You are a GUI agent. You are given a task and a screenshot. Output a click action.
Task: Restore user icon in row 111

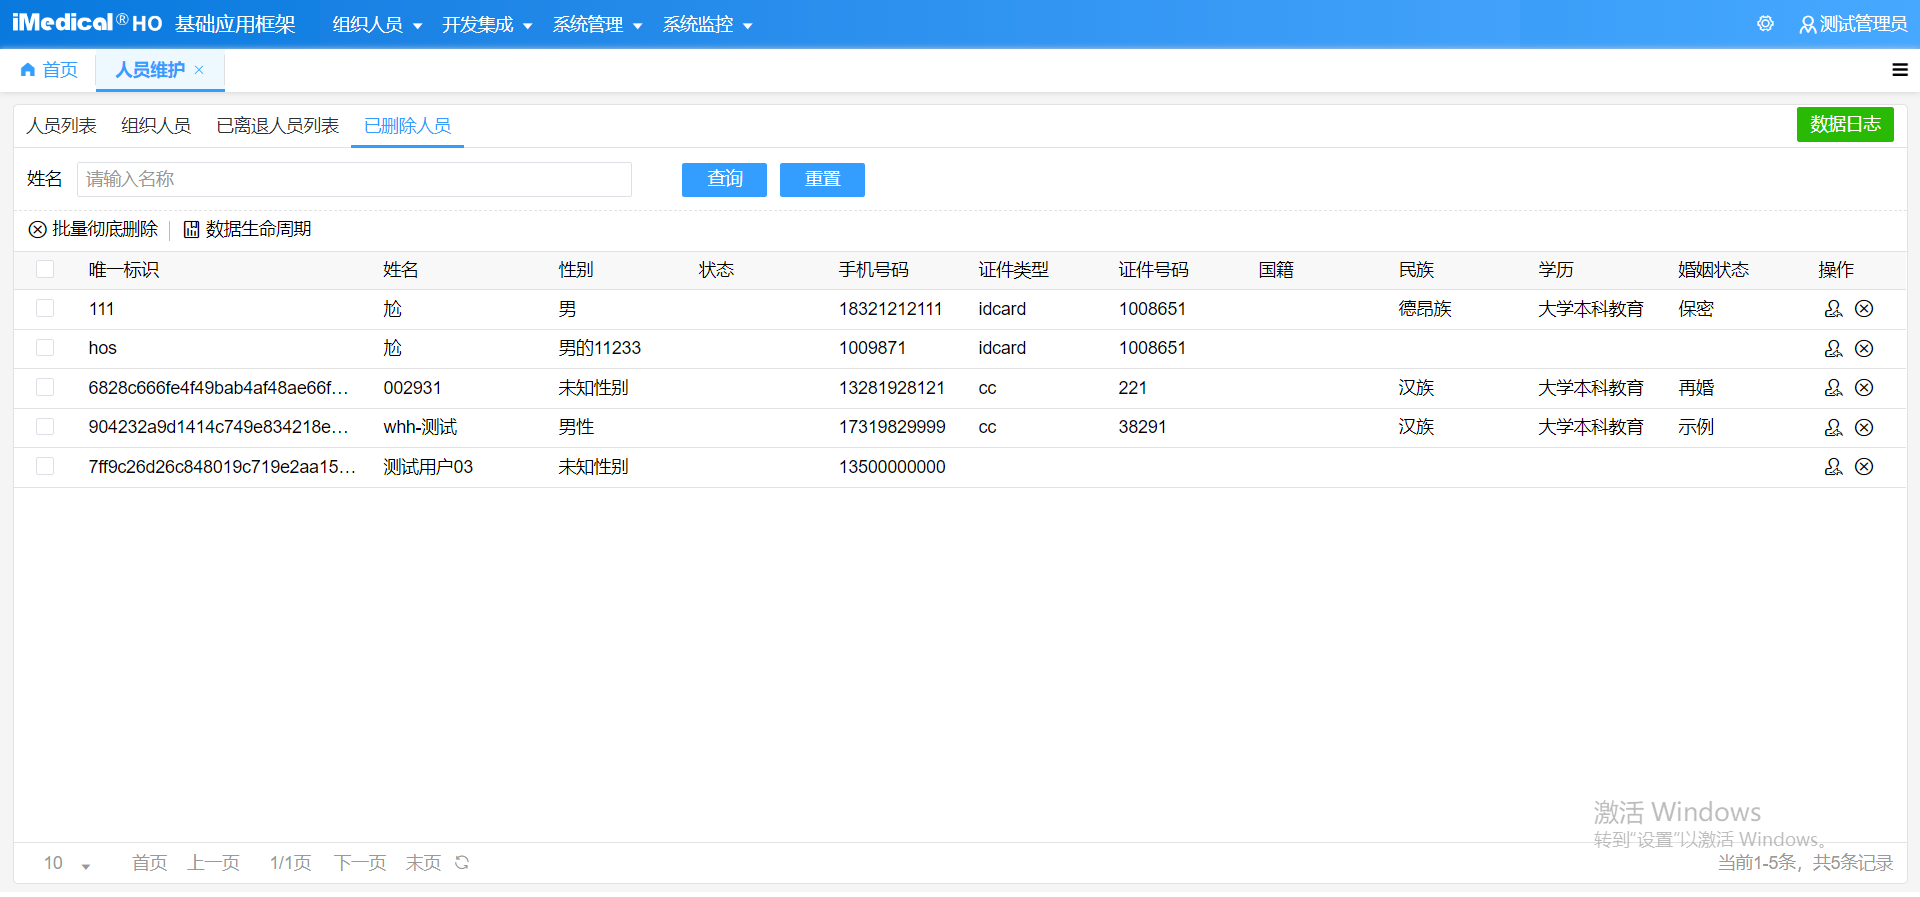(x=1833, y=309)
